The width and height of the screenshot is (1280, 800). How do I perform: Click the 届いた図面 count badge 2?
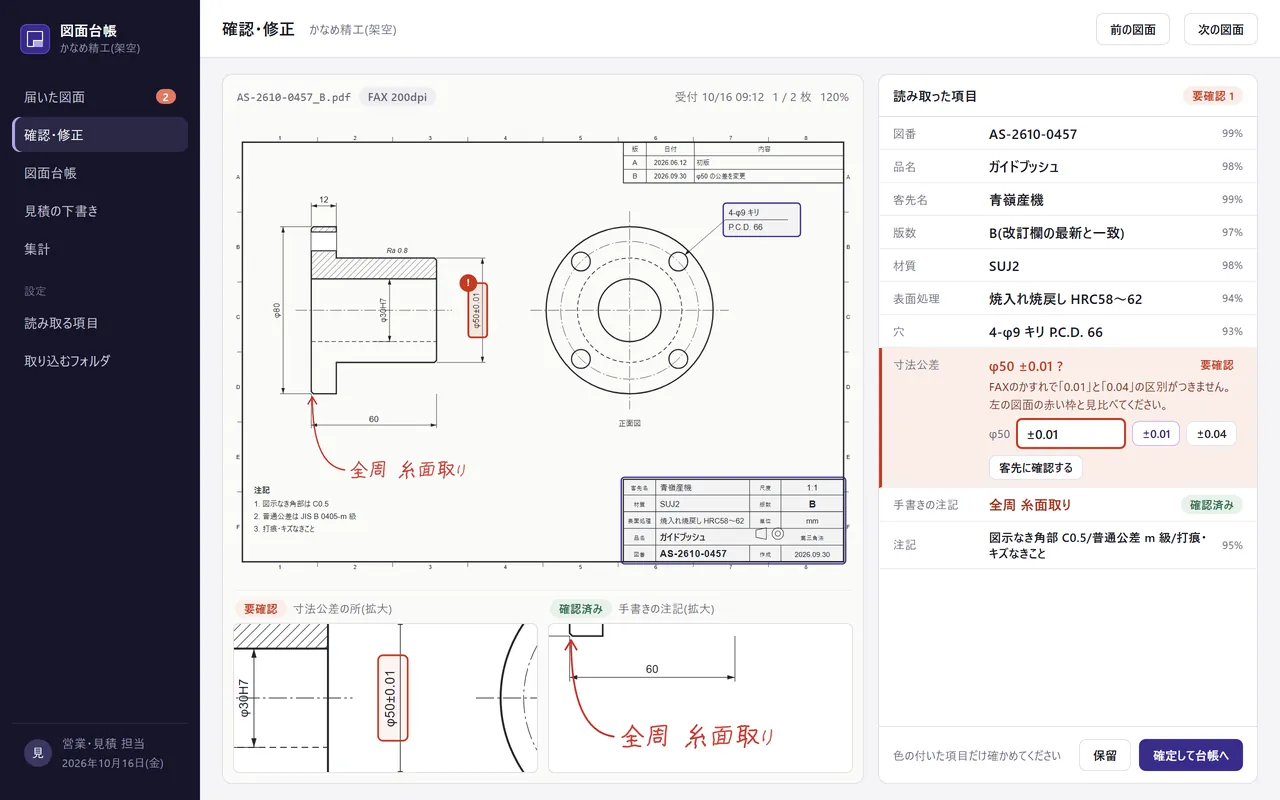(x=166, y=97)
